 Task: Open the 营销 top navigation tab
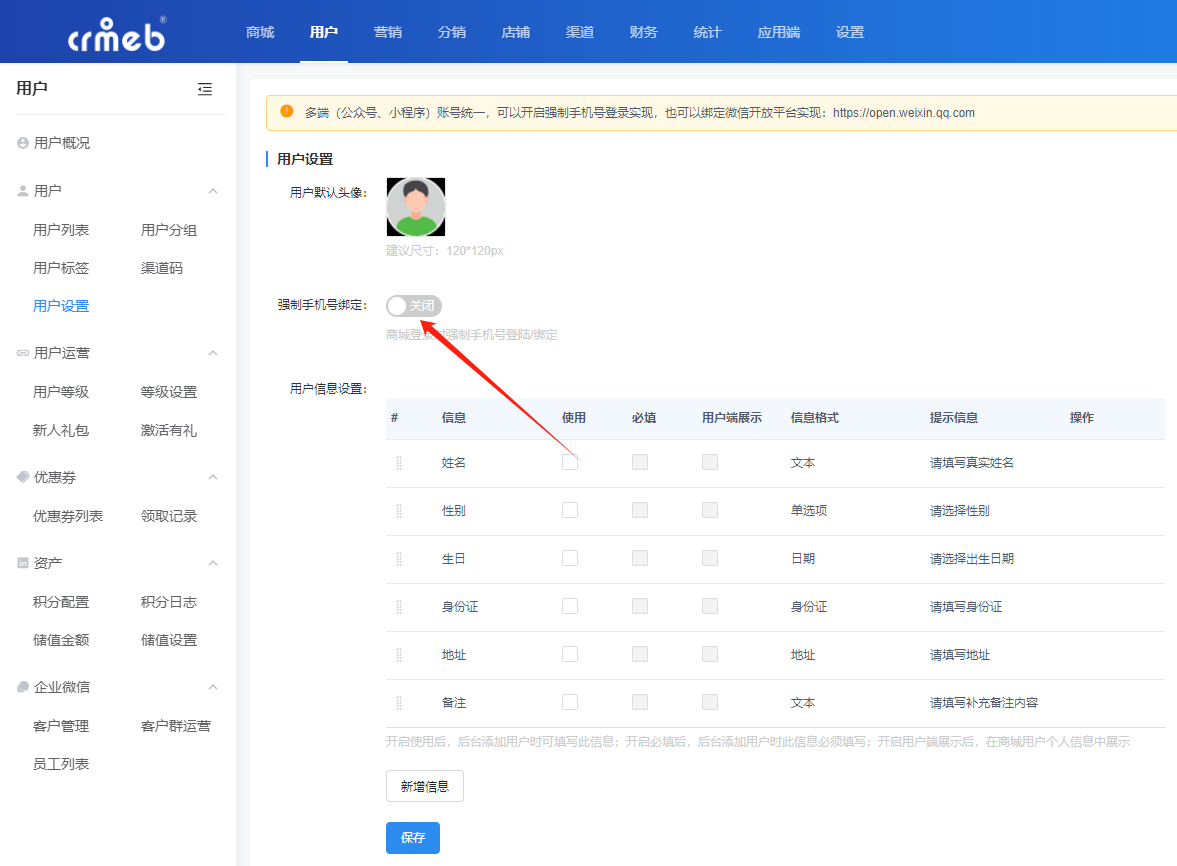(x=388, y=32)
